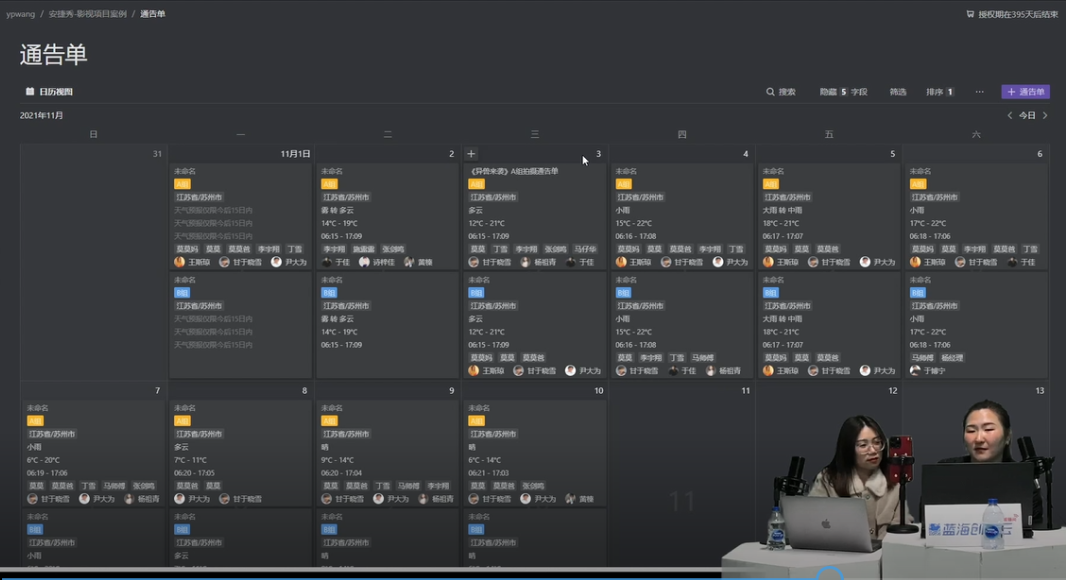Click 通告单 page title
The height and width of the screenshot is (580, 1066).
54,55
